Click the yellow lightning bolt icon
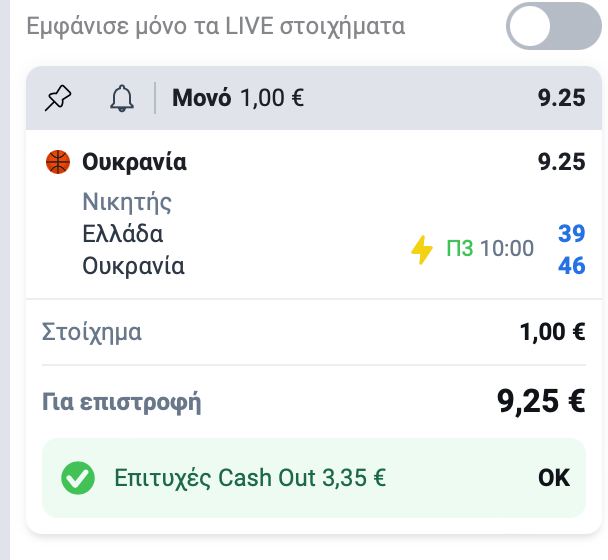This screenshot has height=560, width=608. click(422, 250)
